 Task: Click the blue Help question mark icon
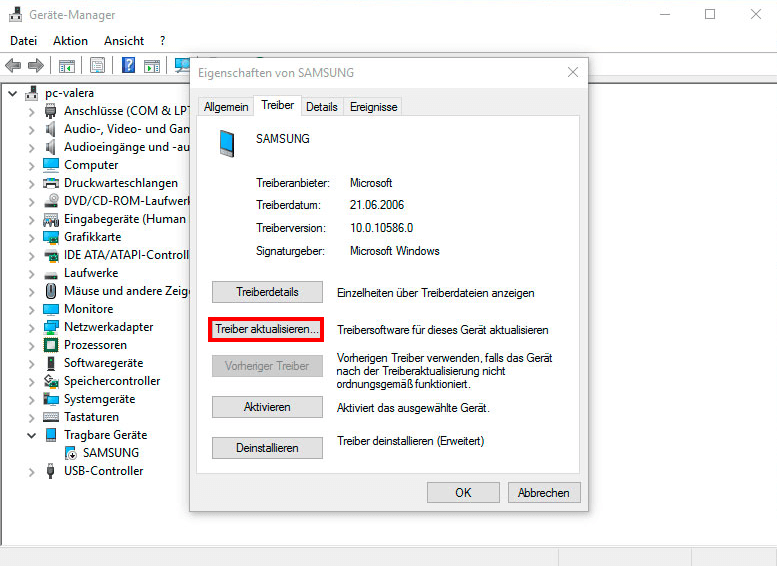[x=128, y=65]
